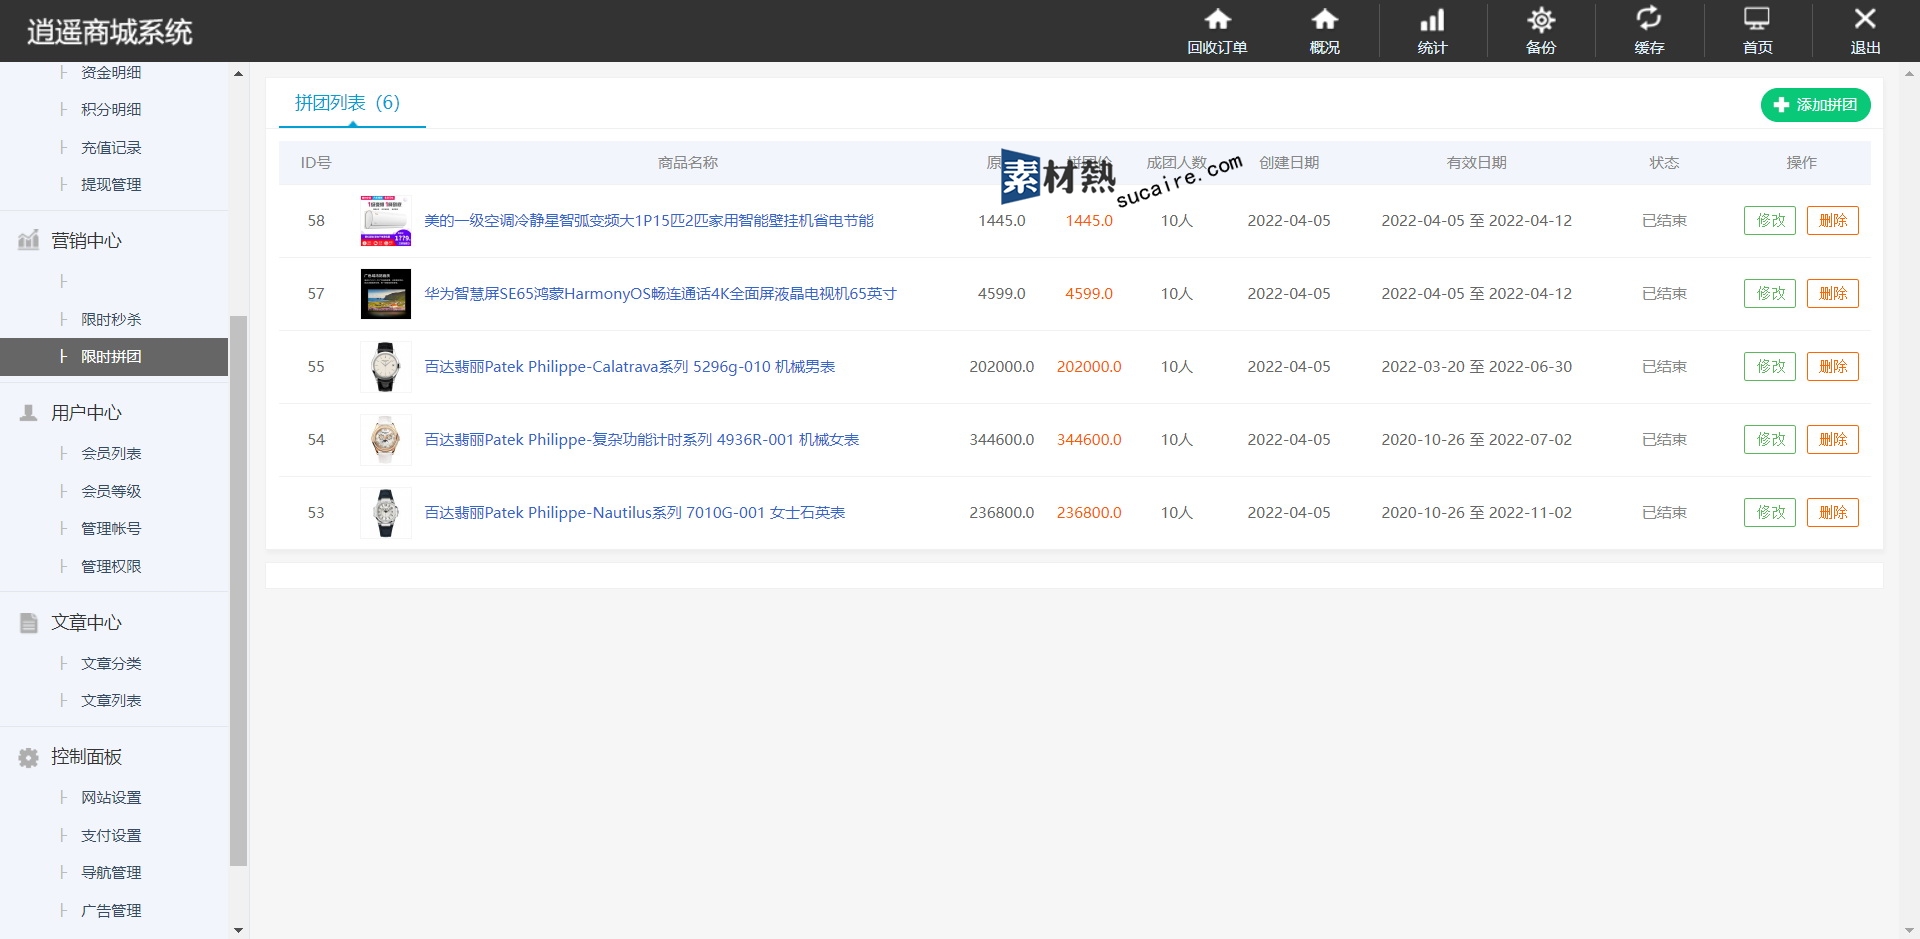This screenshot has width=1920, height=939.
Task: Open the Calatrava 5296g-010 product link
Action: coord(630,367)
